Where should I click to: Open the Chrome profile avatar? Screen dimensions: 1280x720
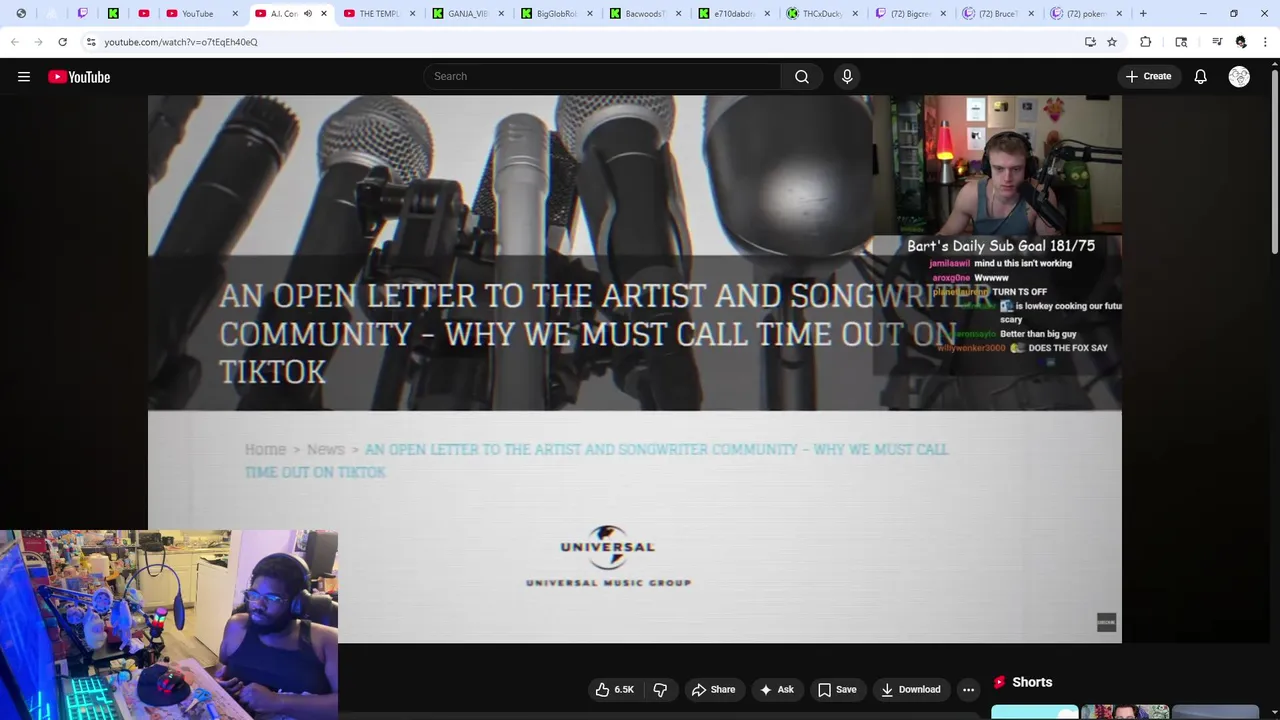[x=1241, y=42]
